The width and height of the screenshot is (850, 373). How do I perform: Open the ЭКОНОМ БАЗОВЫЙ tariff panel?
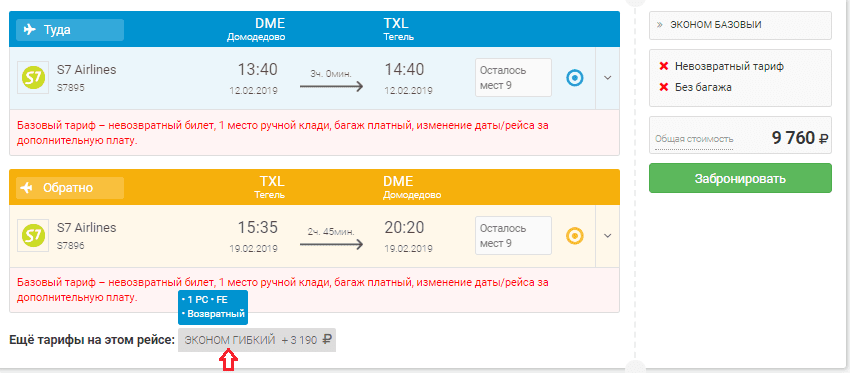(740, 25)
